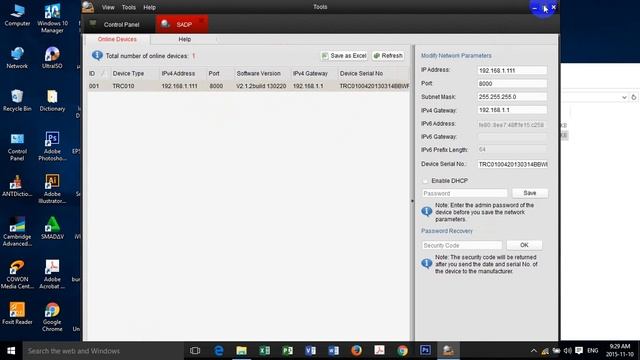Select device row 001 TRC010
Viewport: 640px width, 360px height.
click(249, 86)
